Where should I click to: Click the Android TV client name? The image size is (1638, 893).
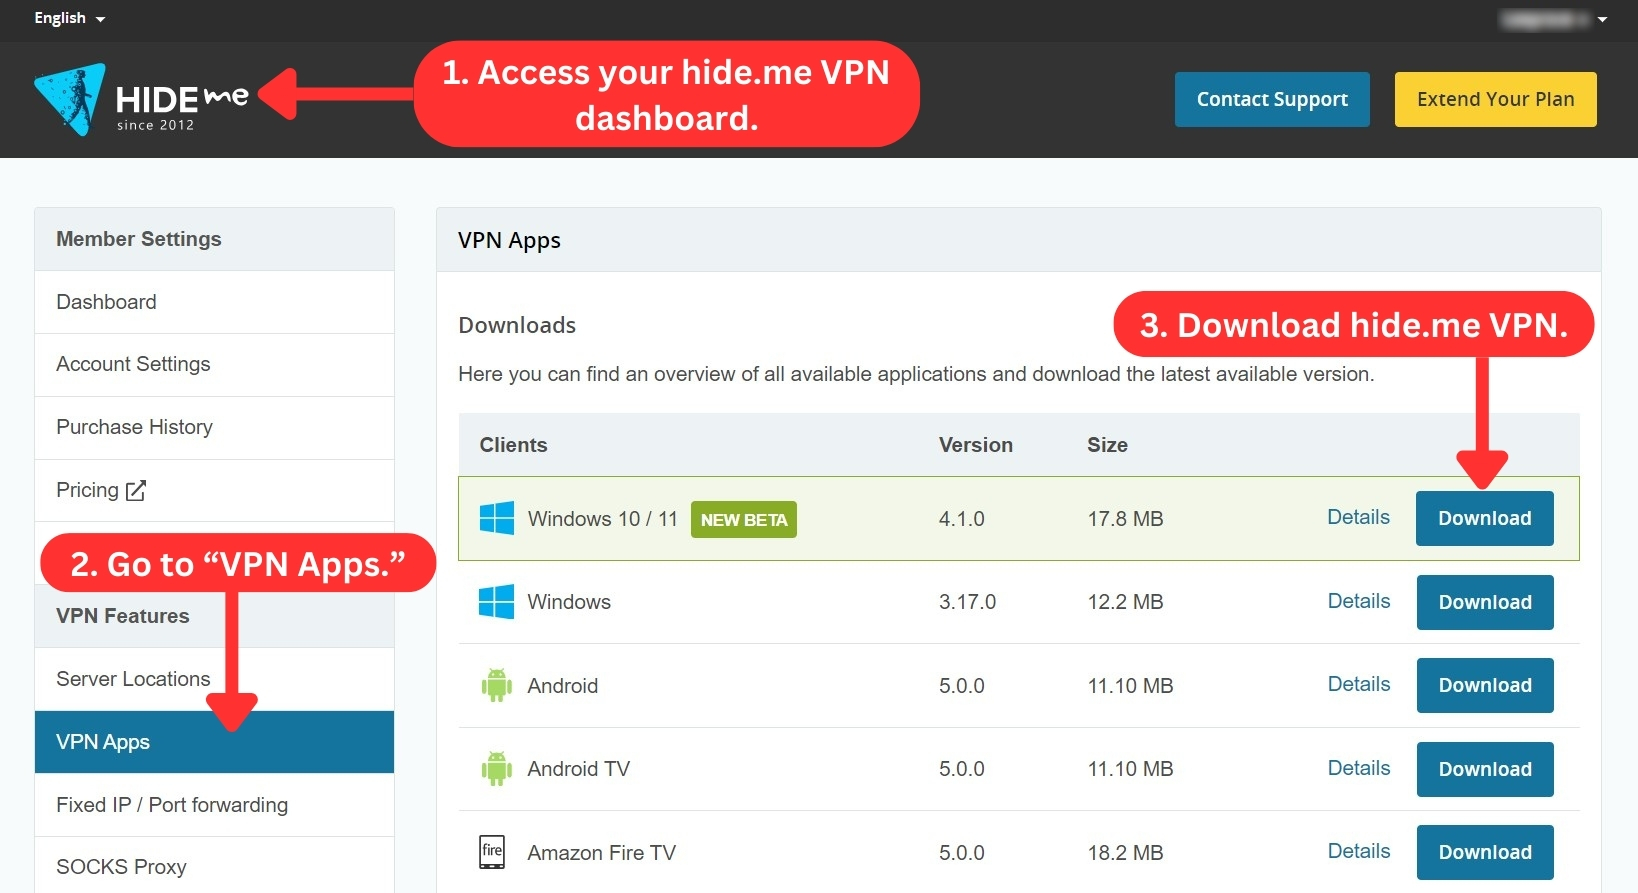pos(579,769)
